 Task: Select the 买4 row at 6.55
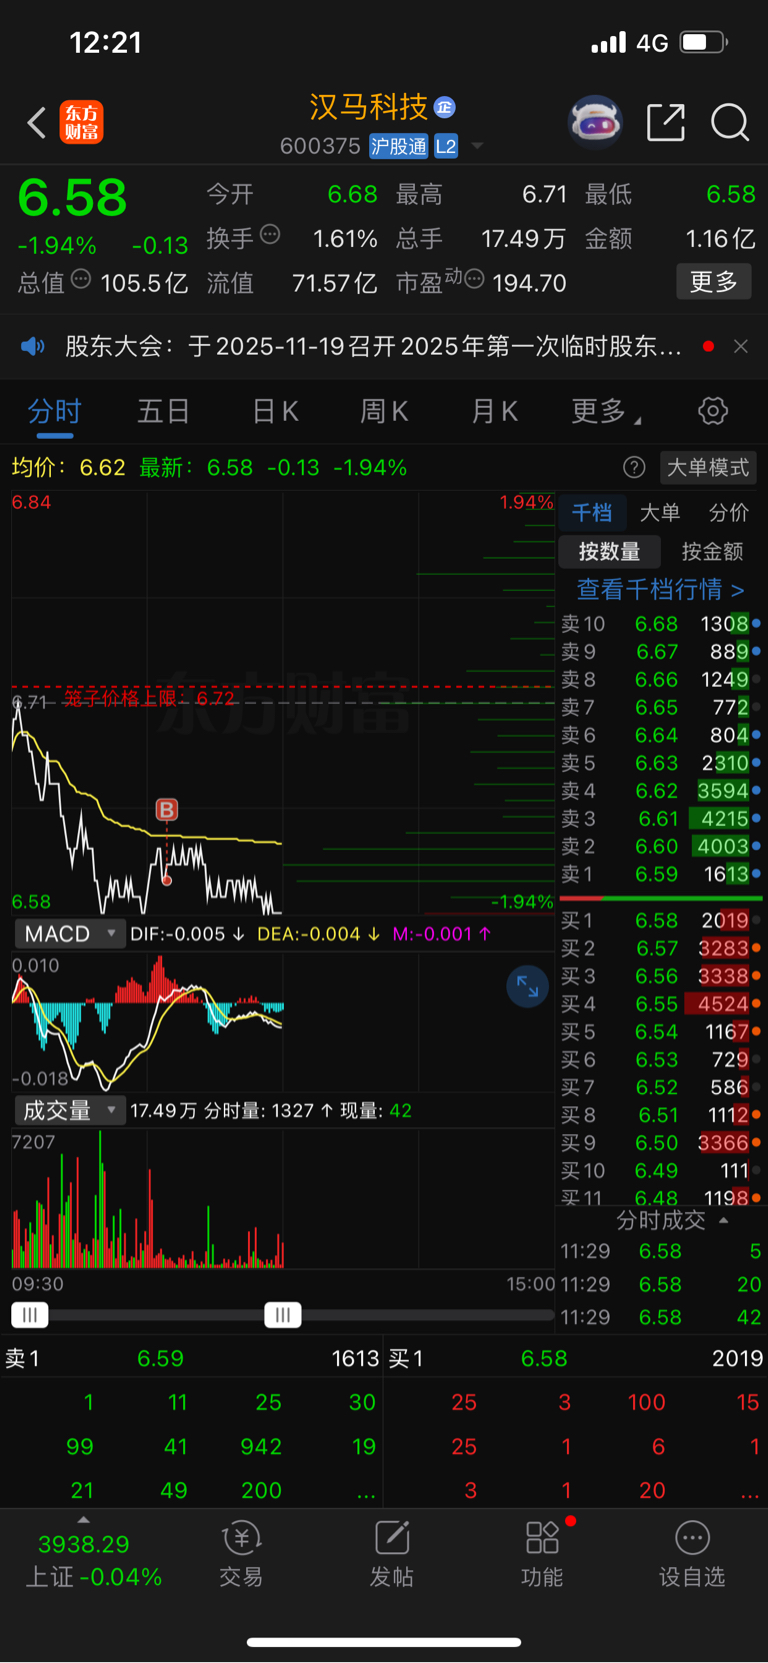(660, 1004)
